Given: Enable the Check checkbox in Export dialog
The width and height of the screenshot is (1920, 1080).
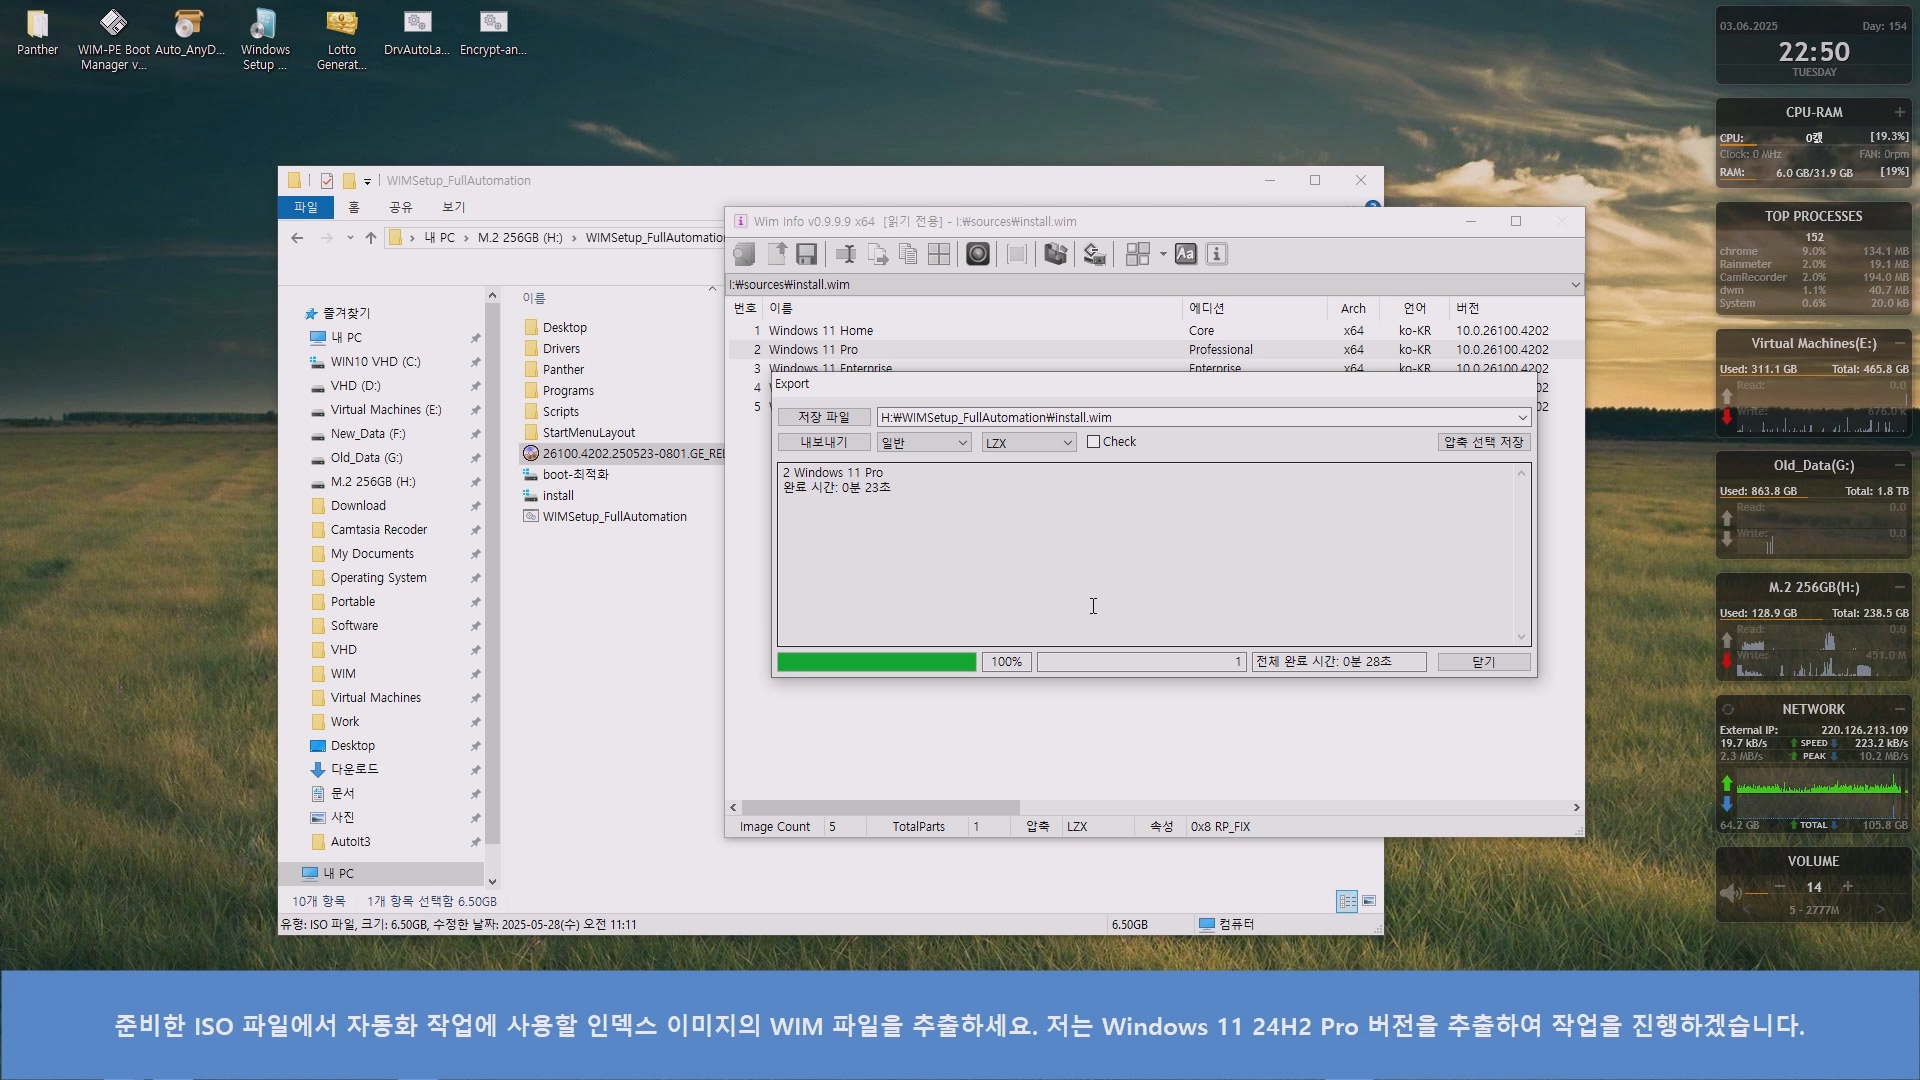Looking at the screenshot, I should click(1094, 442).
